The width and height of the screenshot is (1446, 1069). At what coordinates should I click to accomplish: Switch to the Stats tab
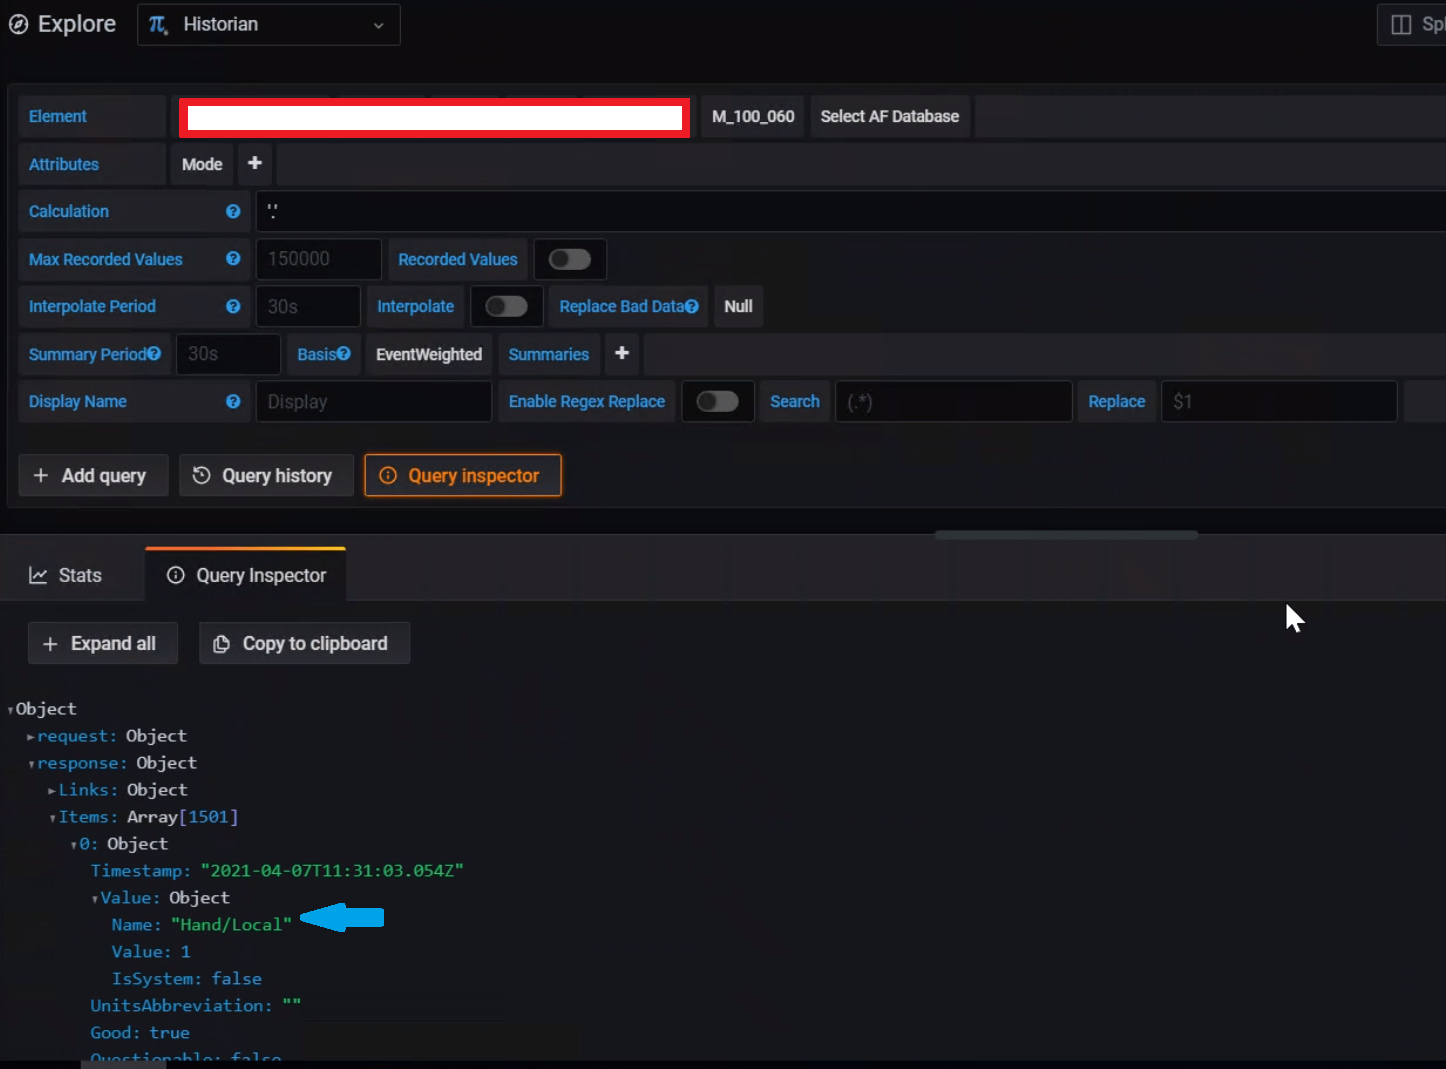point(66,575)
